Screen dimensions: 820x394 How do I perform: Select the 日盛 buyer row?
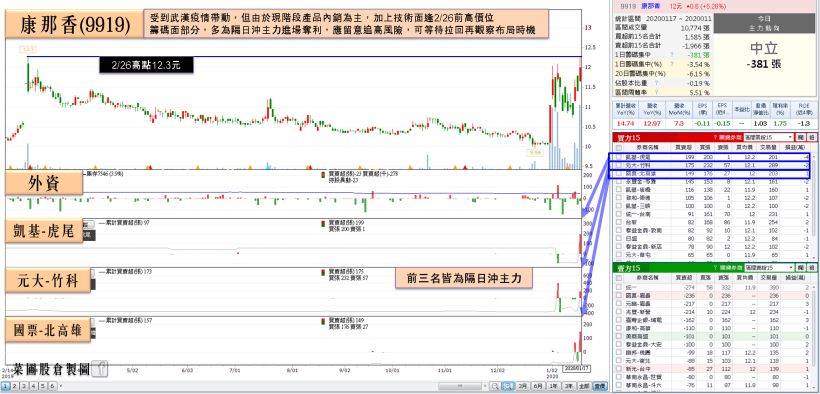click(712, 238)
